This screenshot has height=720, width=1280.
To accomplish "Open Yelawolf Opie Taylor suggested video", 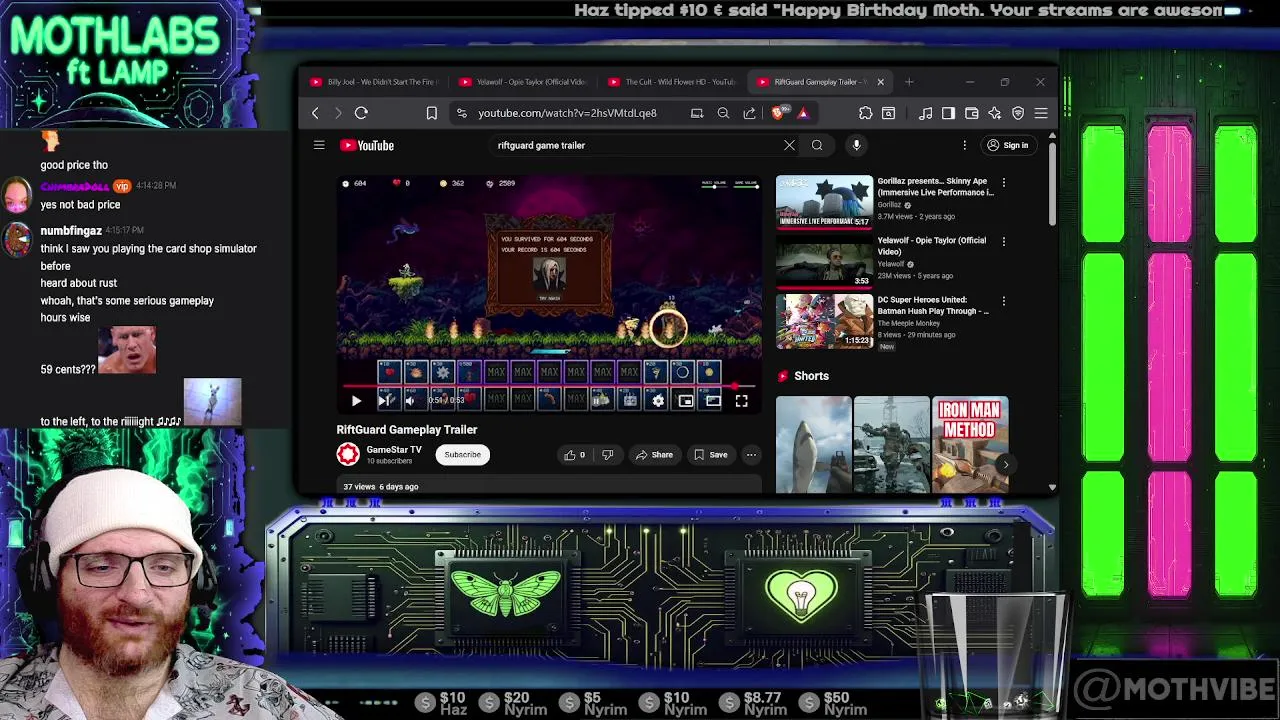I will pos(824,262).
